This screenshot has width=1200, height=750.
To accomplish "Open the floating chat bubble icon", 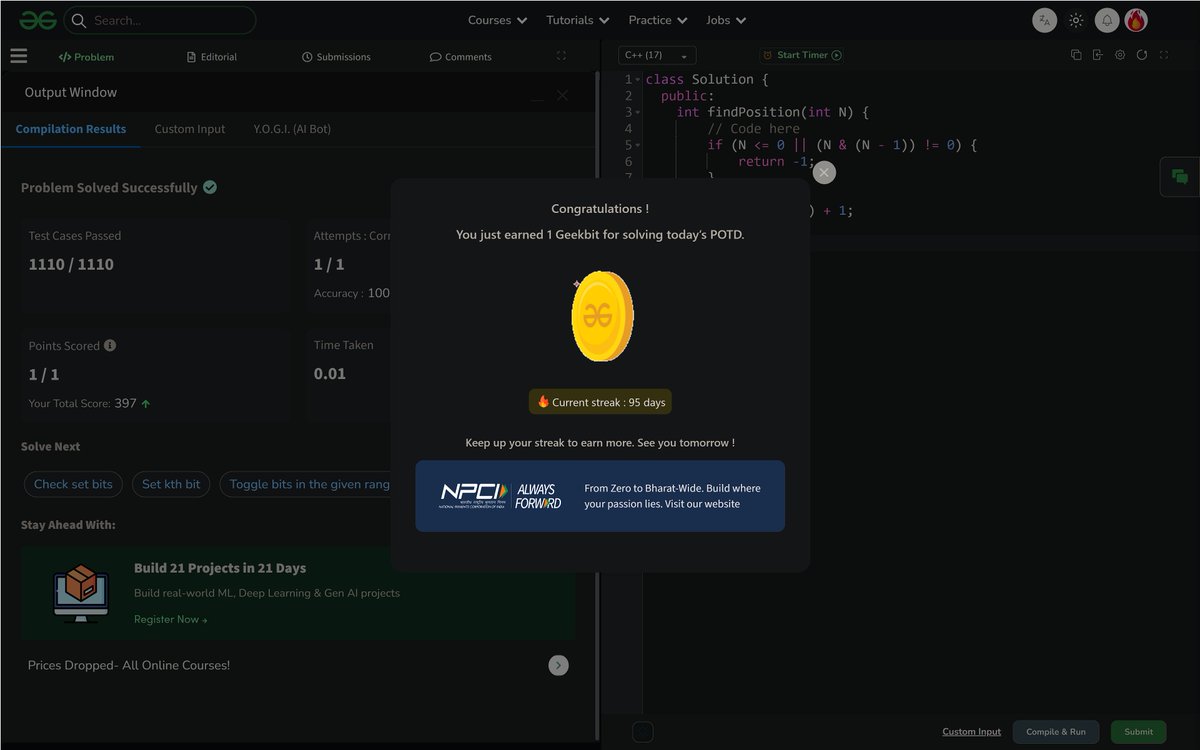I will pyautogui.click(x=1180, y=177).
